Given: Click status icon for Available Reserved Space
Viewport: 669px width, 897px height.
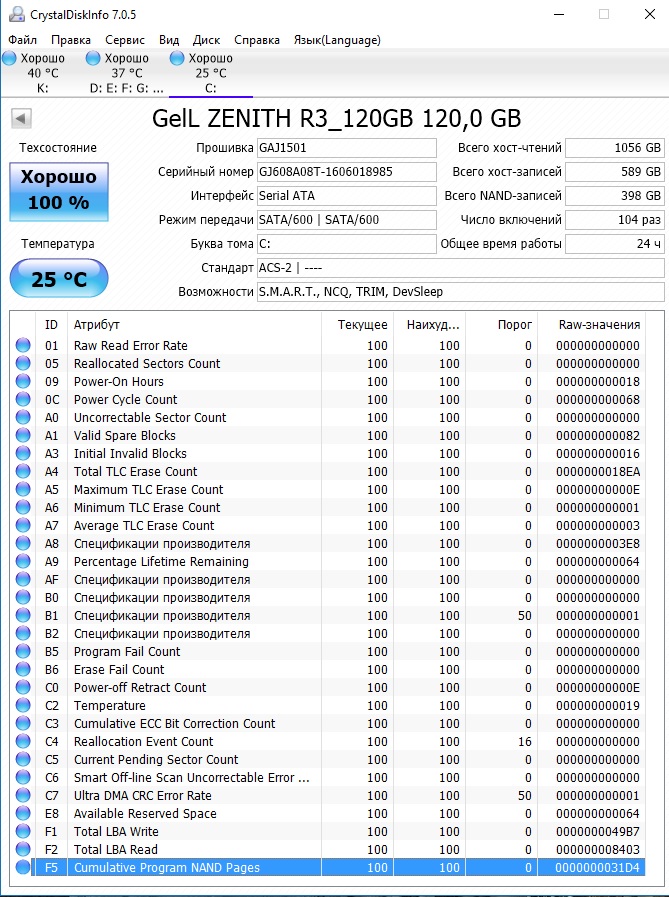Looking at the screenshot, I should [23, 813].
